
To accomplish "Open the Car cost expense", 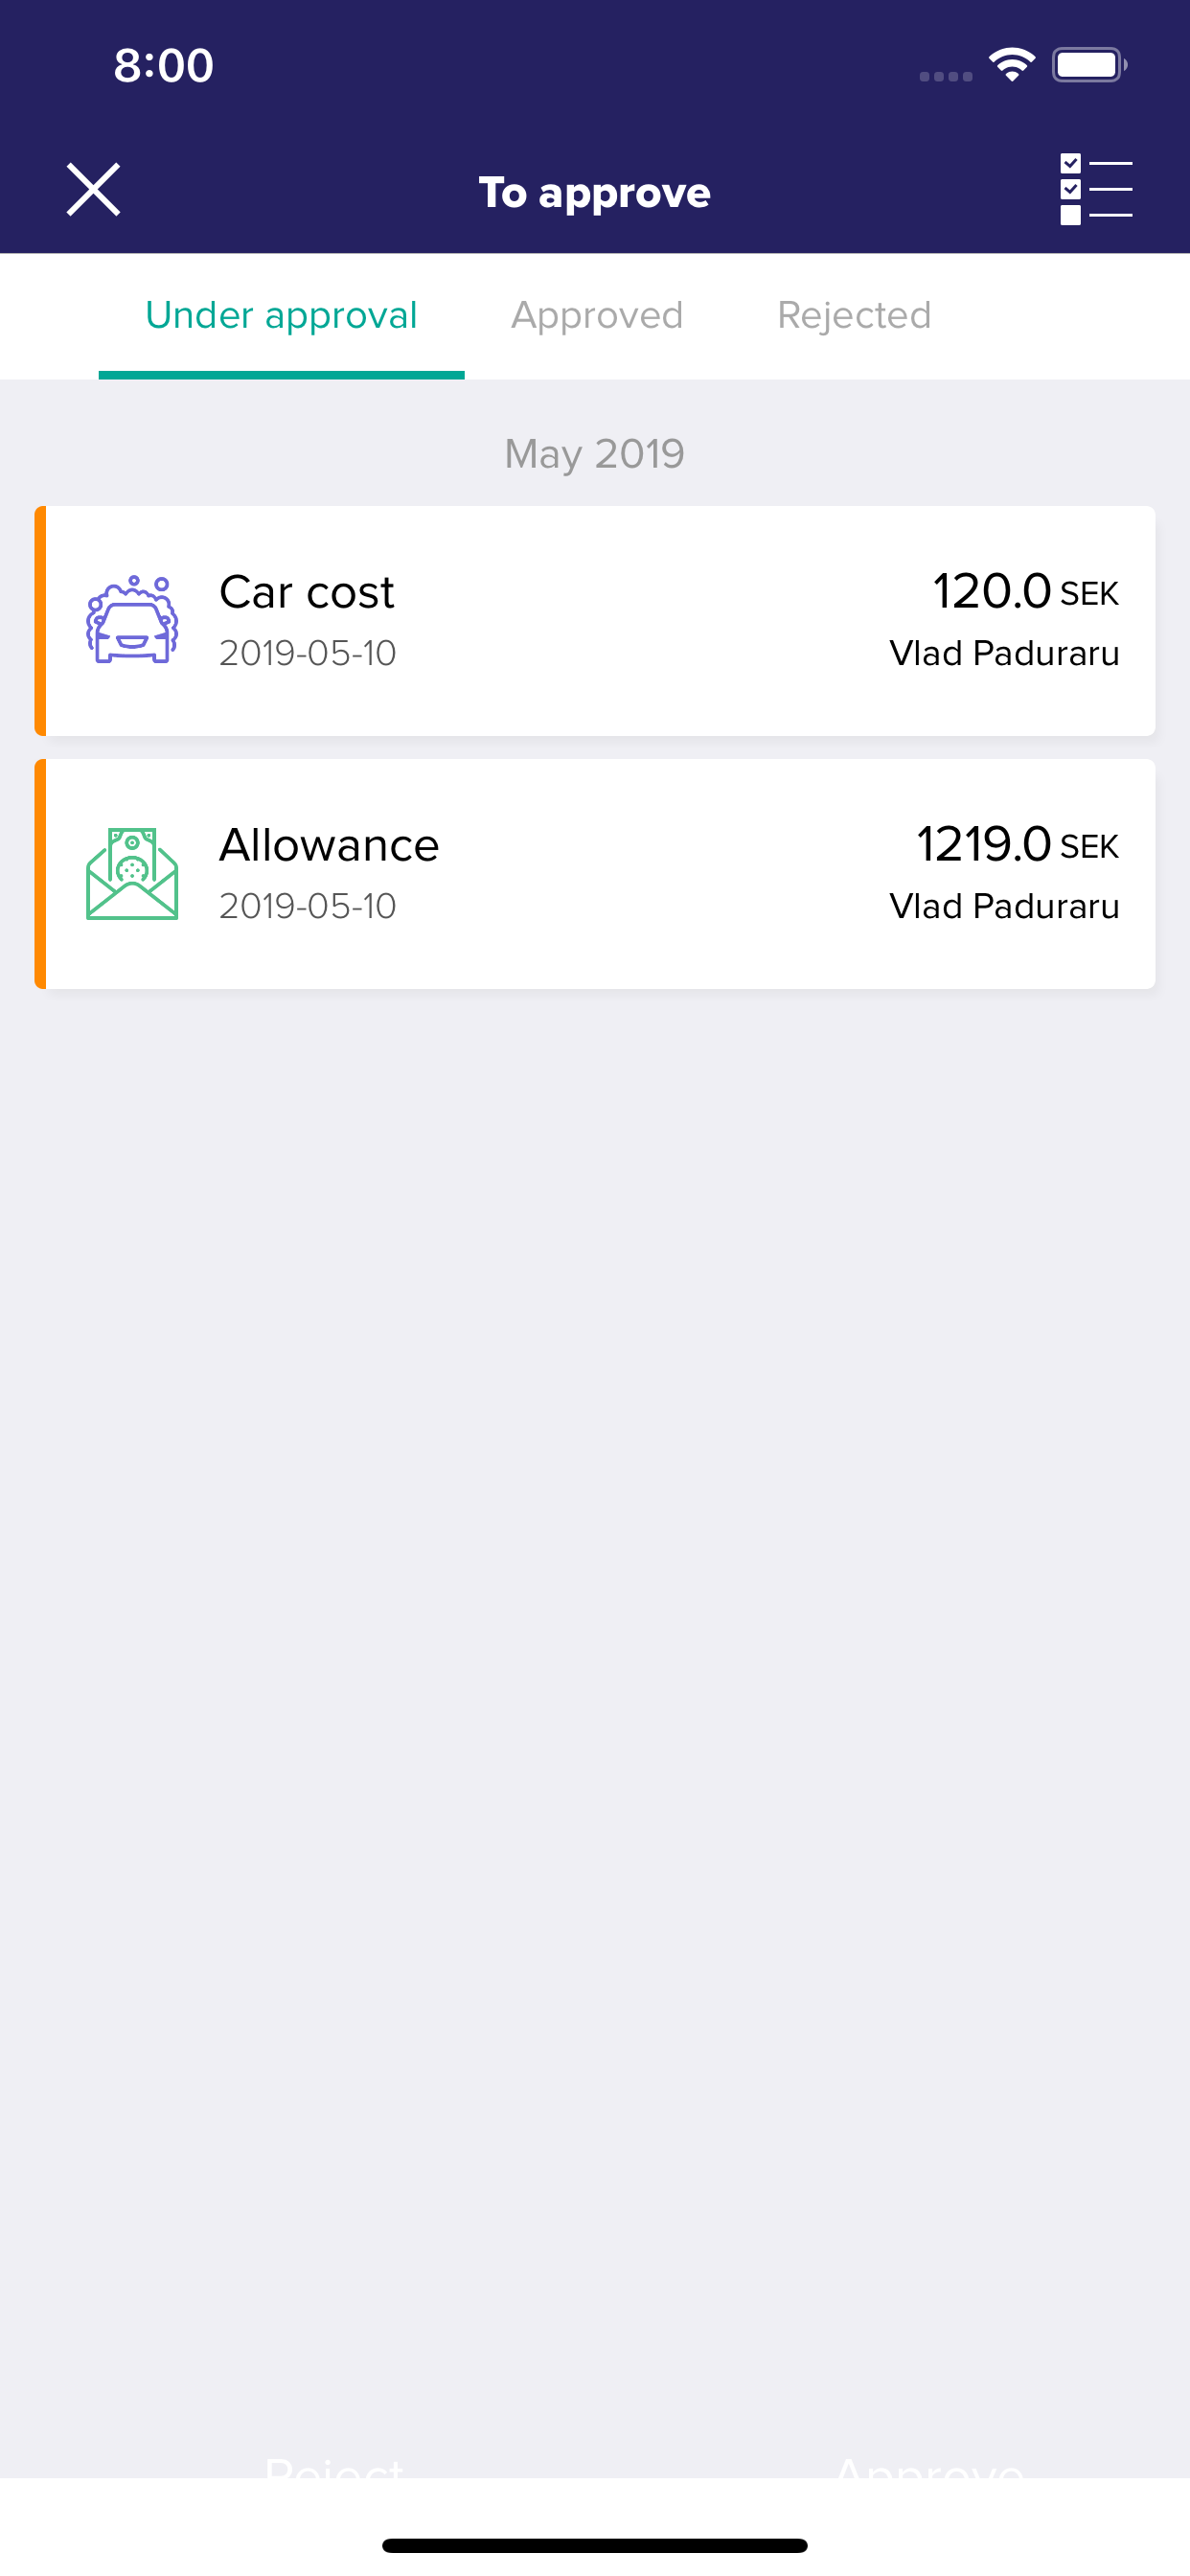I will pyautogui.click(x=595, y=621).
